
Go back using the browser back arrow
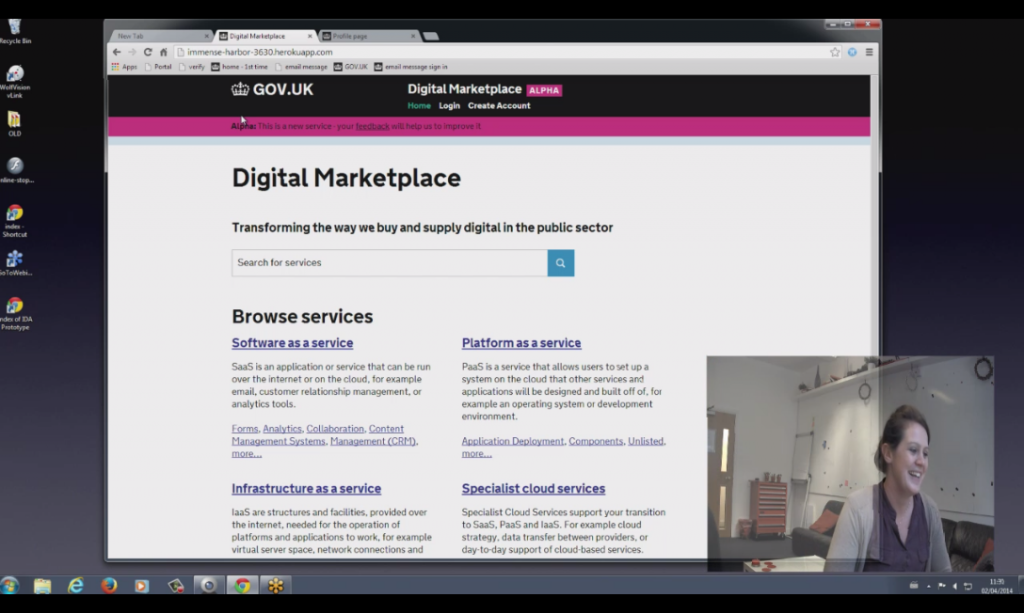(x=117, y=52)
